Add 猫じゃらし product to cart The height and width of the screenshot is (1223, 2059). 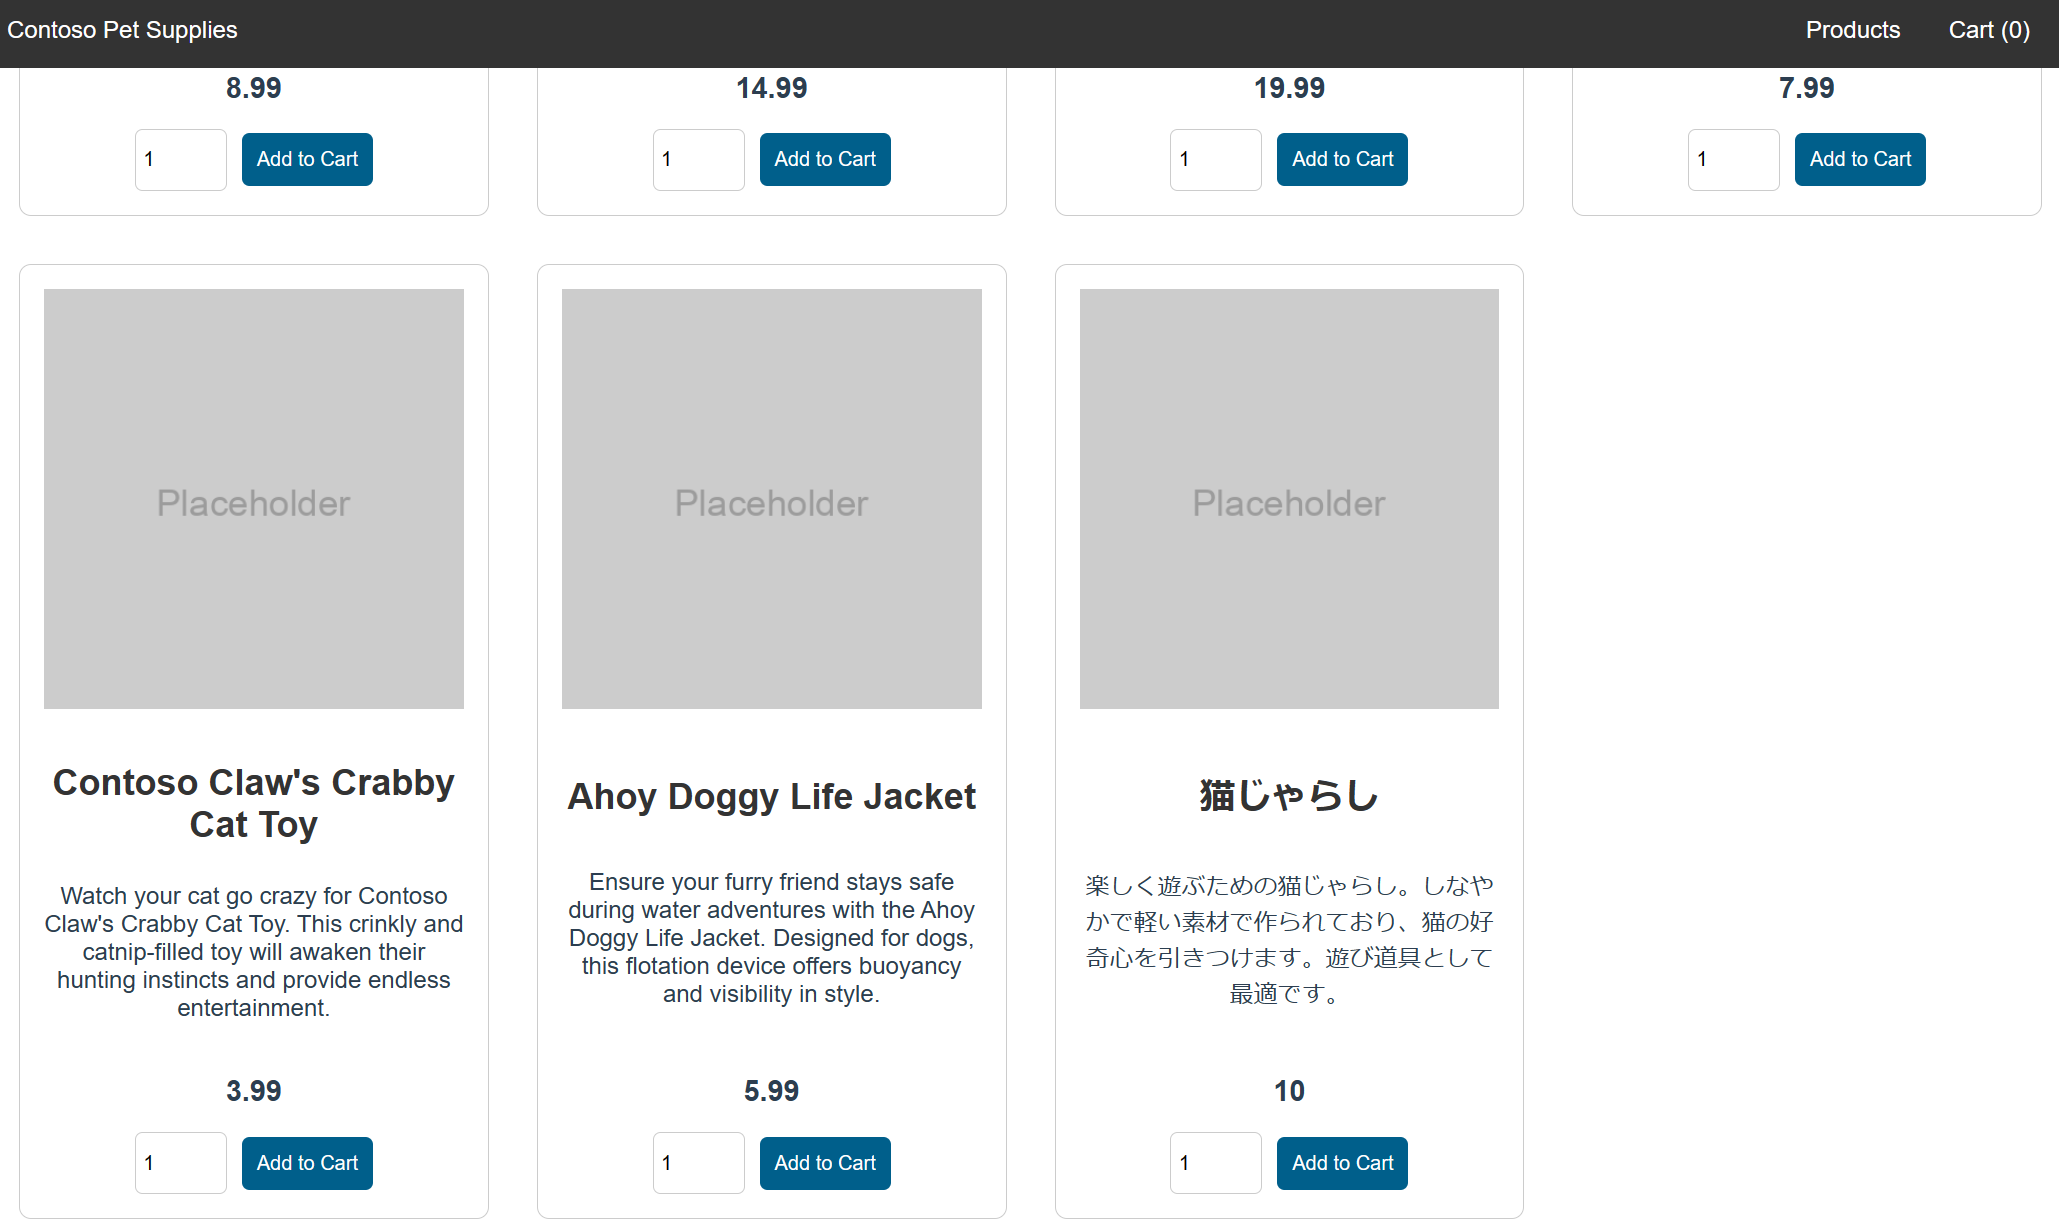(x=1342, y=1163)
